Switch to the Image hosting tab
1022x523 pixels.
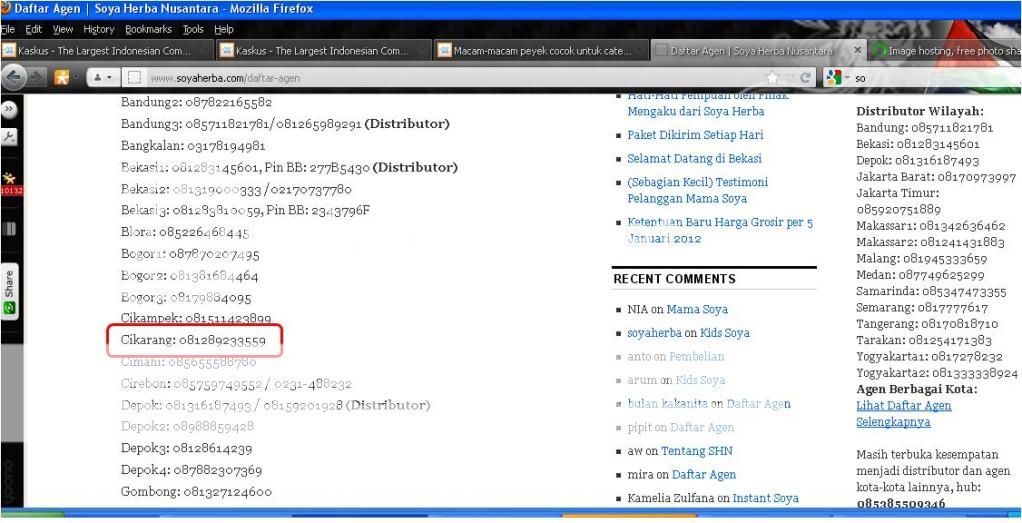coord(946,50)
